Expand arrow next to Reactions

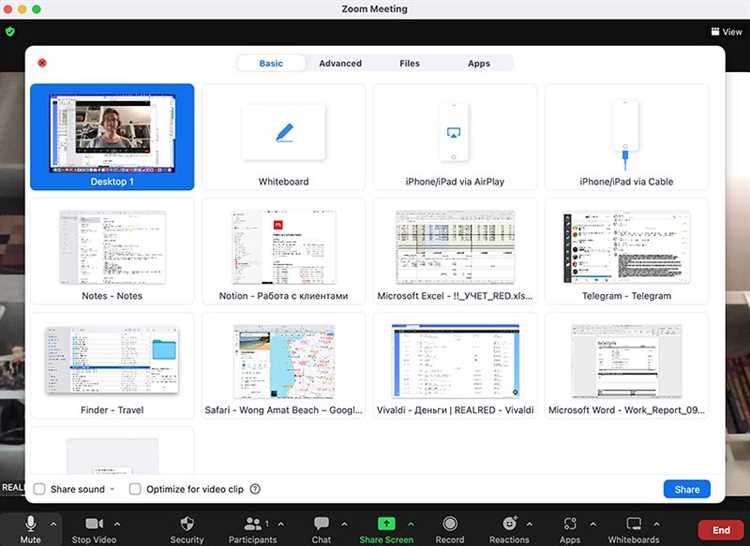coord(529,524)
